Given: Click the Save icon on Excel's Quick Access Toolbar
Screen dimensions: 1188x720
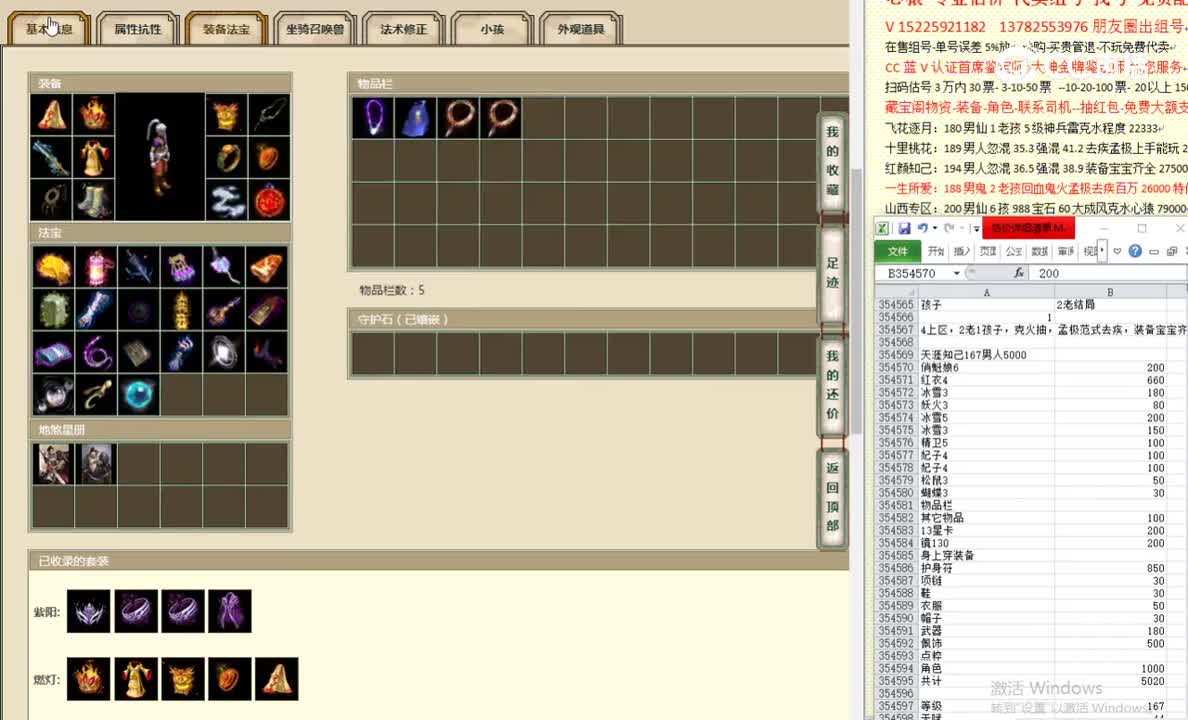Looking at the screenshot, I should pos(903,228).
